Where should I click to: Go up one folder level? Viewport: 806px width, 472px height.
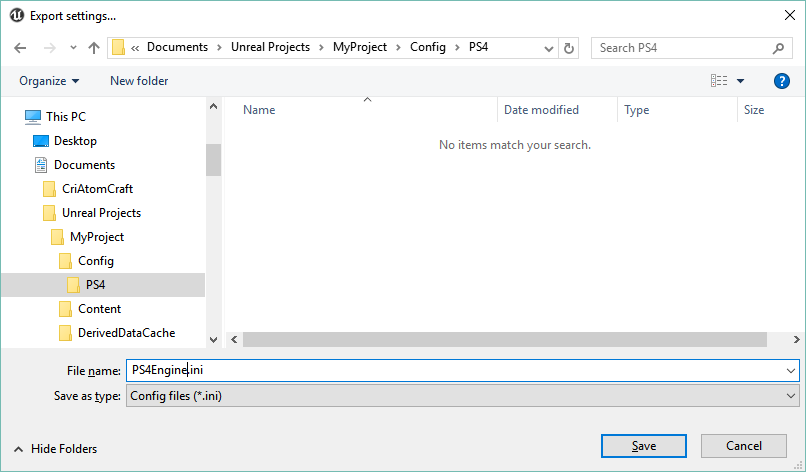click(94, 48)
